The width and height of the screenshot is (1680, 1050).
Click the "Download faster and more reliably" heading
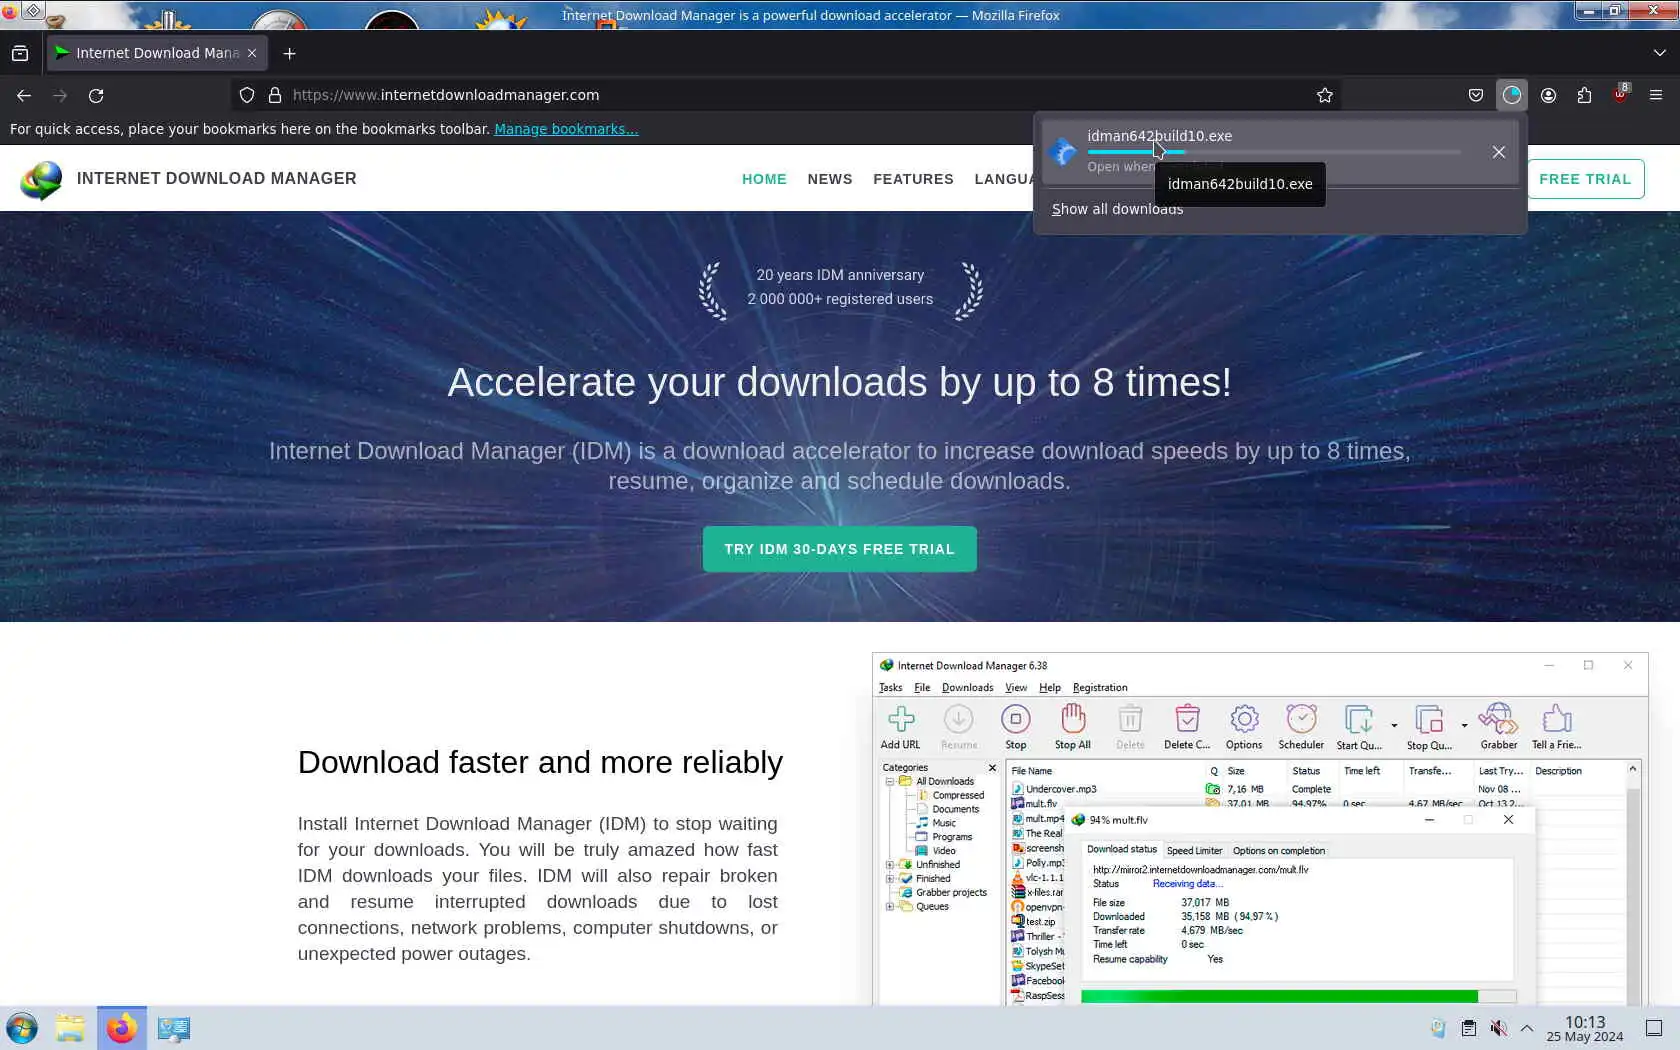tap(540, 762)
